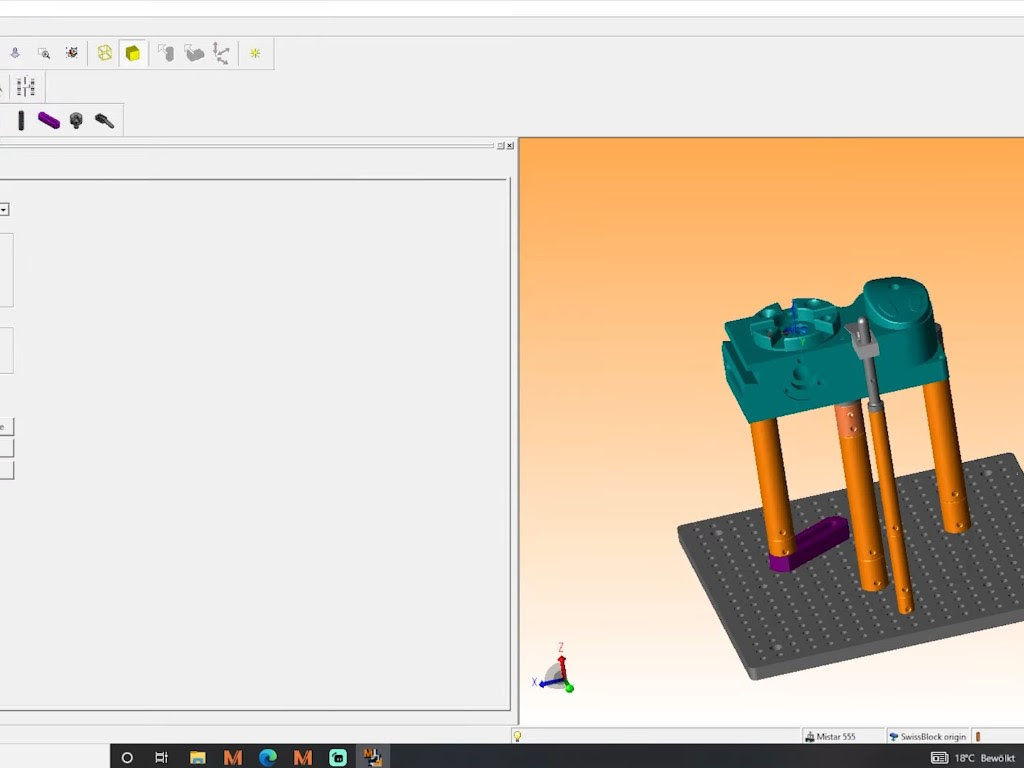Image resolution: width=1024 pixels, height=768 pixels.
Task: Select the purple bar fixture component icon
Action: 49,120
